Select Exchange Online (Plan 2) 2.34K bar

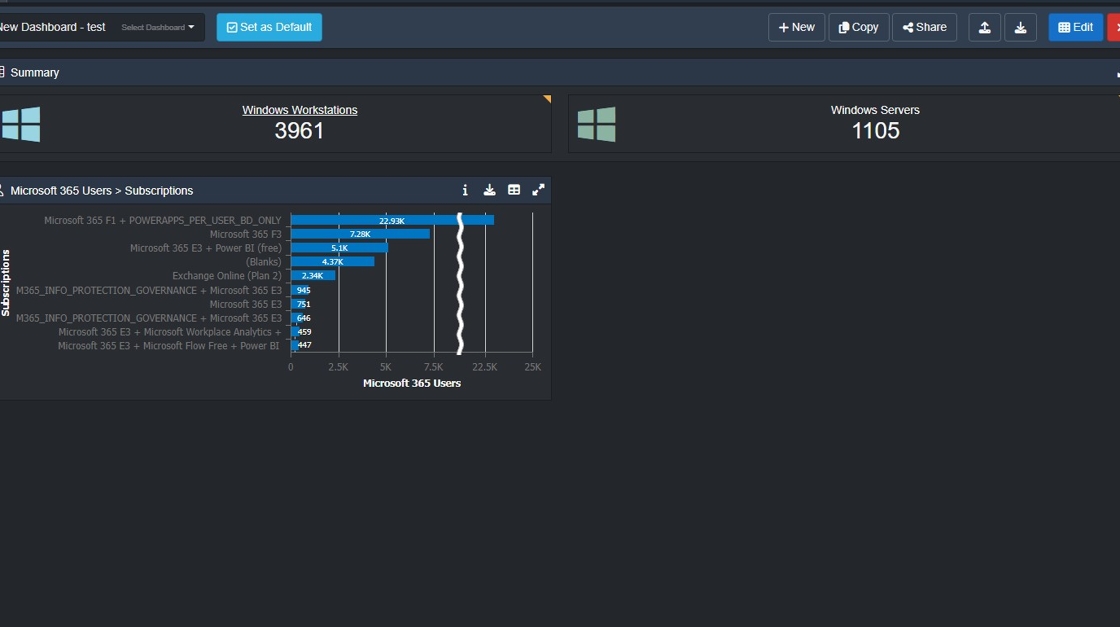(x=313, y=276)
